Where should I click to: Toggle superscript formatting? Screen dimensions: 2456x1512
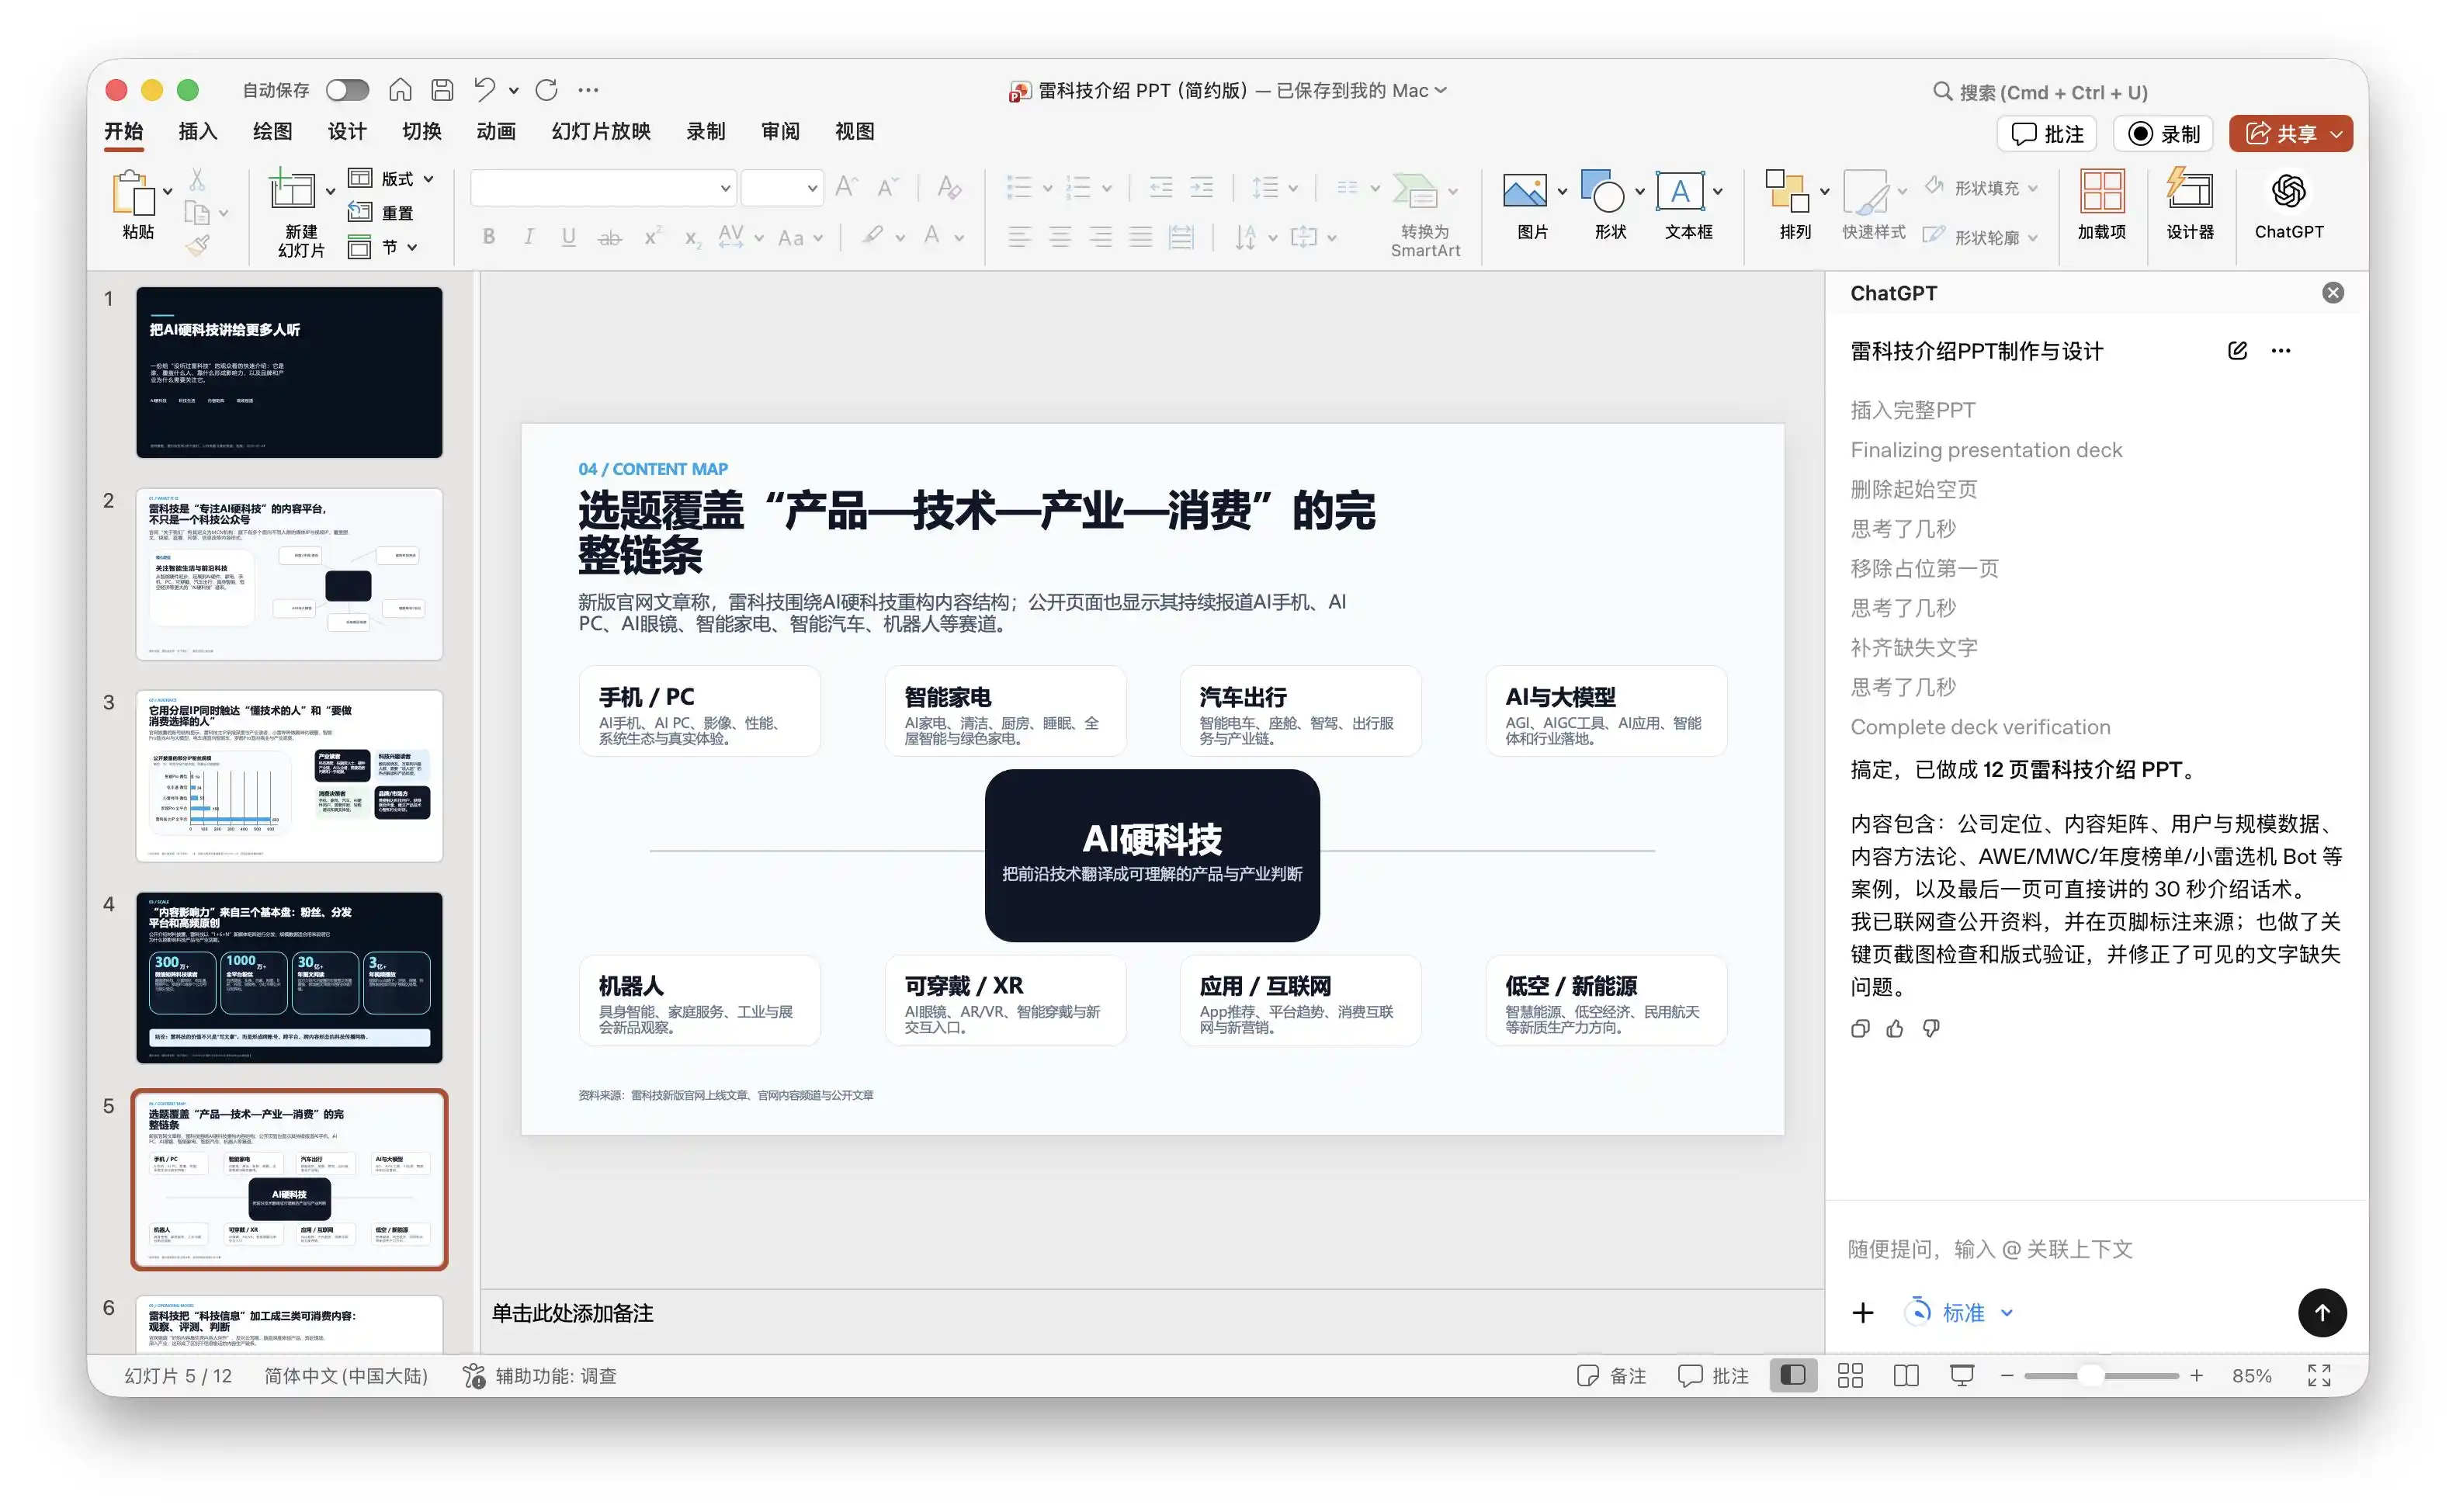(652, 237)
